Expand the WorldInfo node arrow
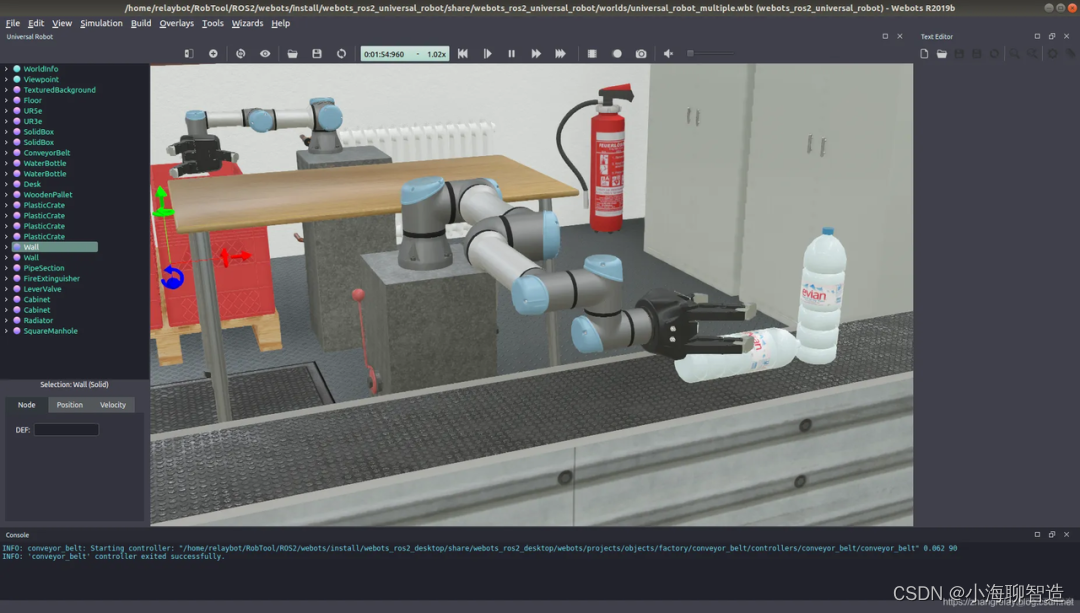Screen dimensions: 1080x613 point(6,69)
